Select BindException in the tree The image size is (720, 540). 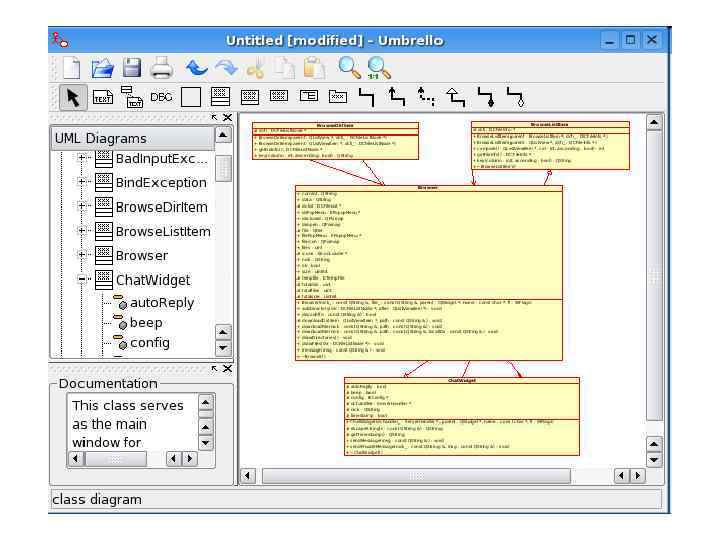161,182
